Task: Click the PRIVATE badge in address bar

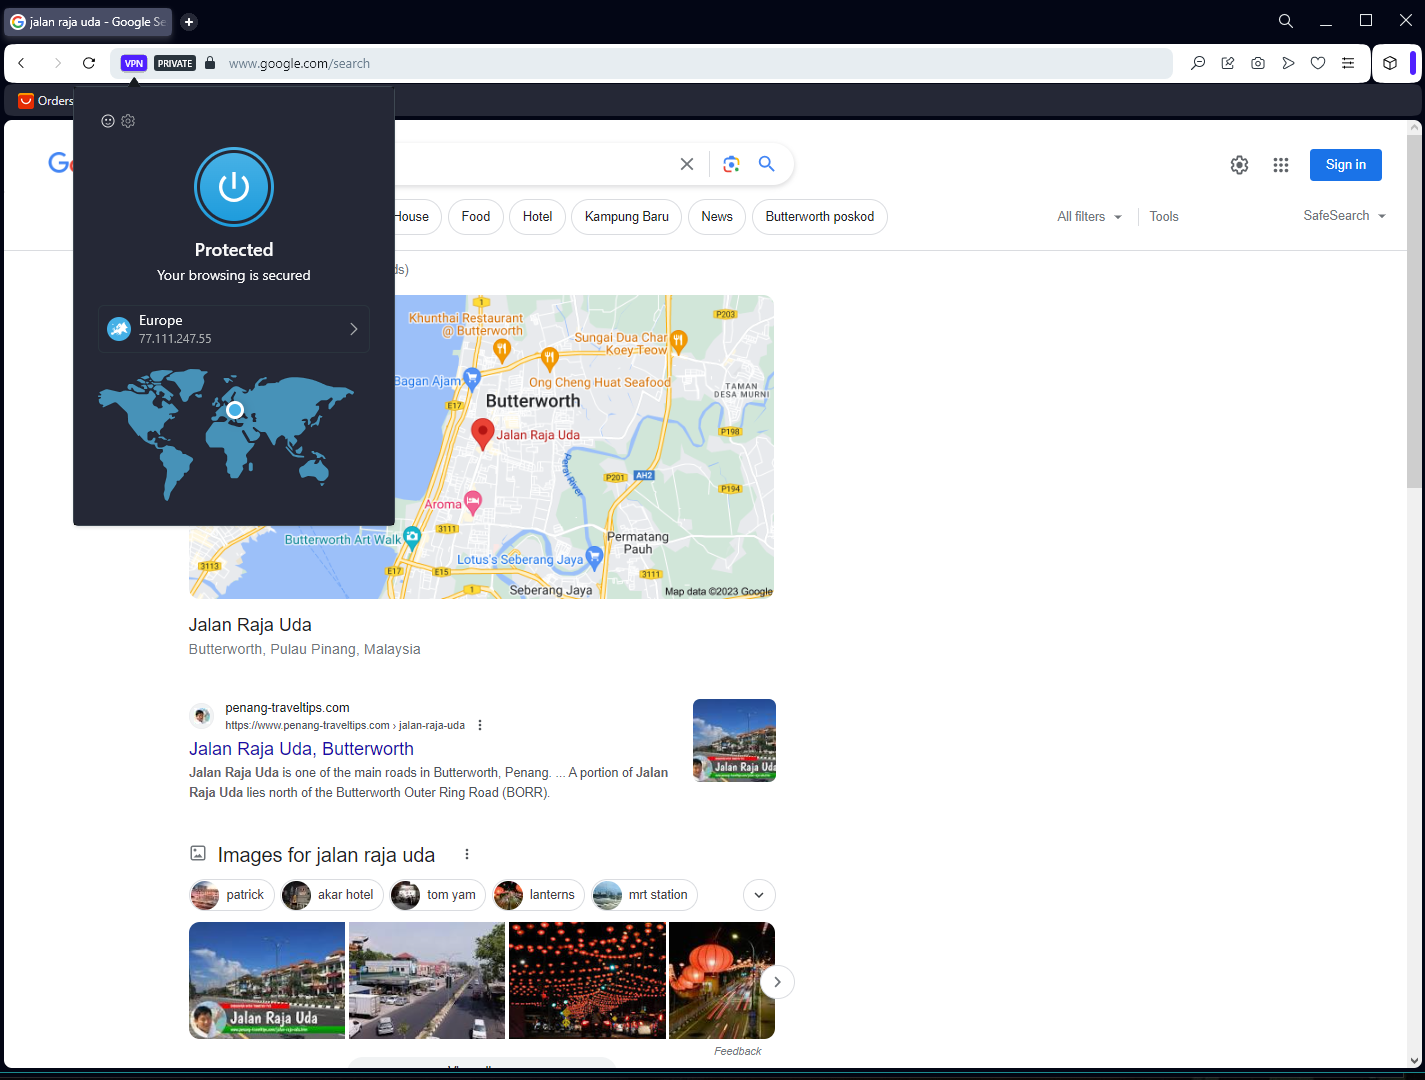Action: (x=175, y=63)
